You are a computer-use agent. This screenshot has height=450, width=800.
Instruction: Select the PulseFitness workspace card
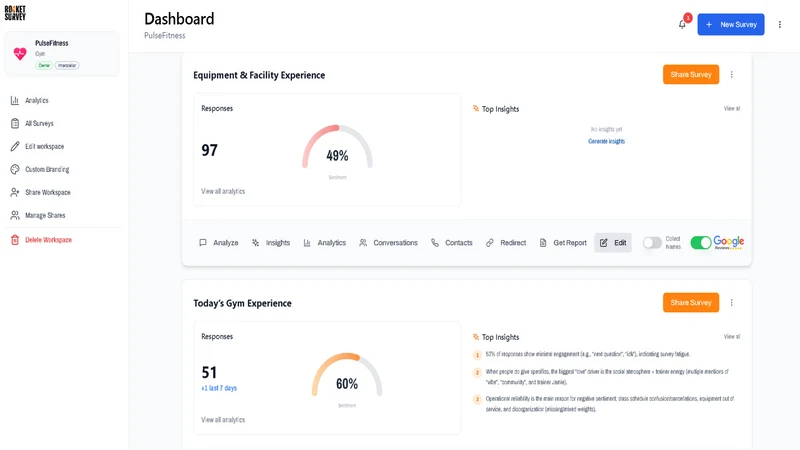[62, 54]
